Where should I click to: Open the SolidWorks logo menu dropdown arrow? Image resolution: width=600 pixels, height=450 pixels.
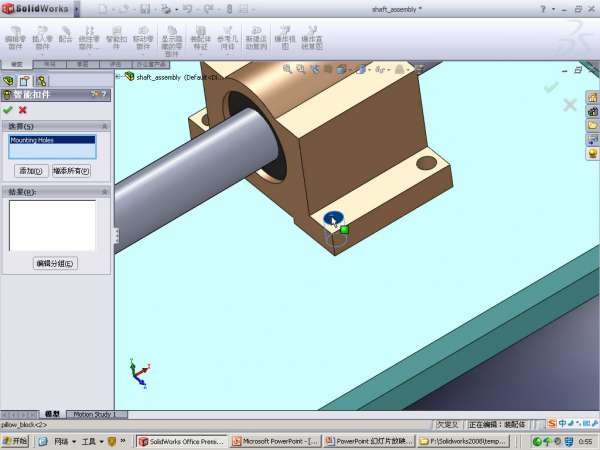[x=78, y=9]
